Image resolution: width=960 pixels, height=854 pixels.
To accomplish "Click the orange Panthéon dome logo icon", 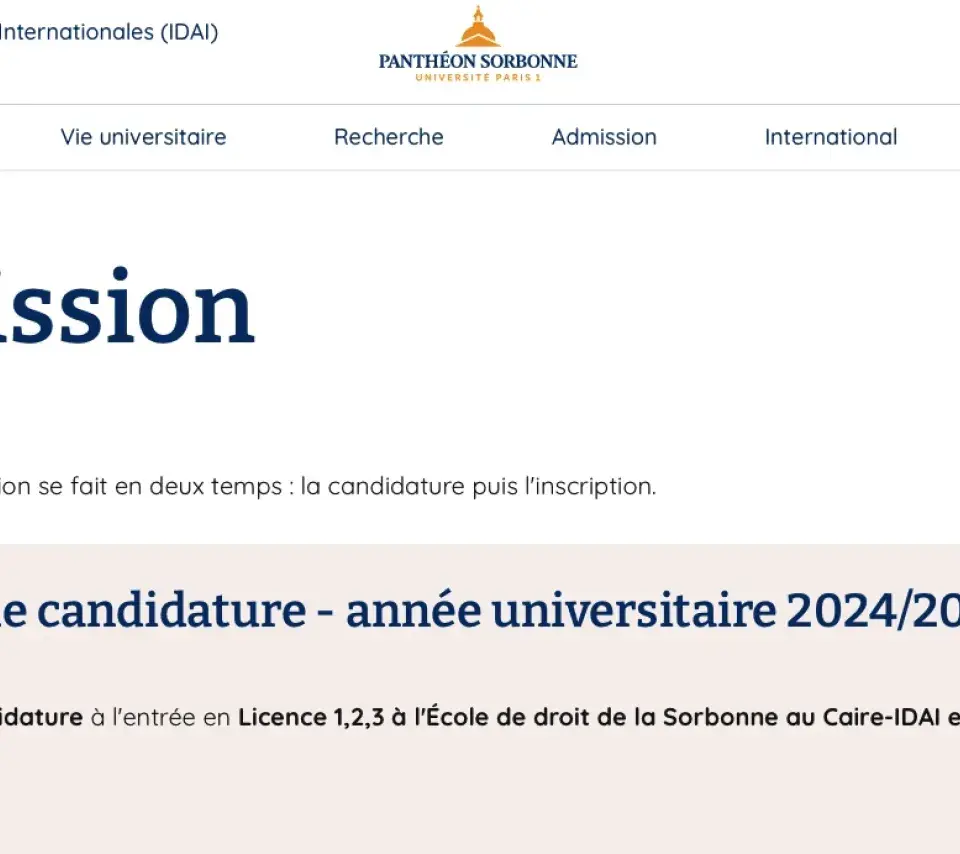I will click(478, 27).
